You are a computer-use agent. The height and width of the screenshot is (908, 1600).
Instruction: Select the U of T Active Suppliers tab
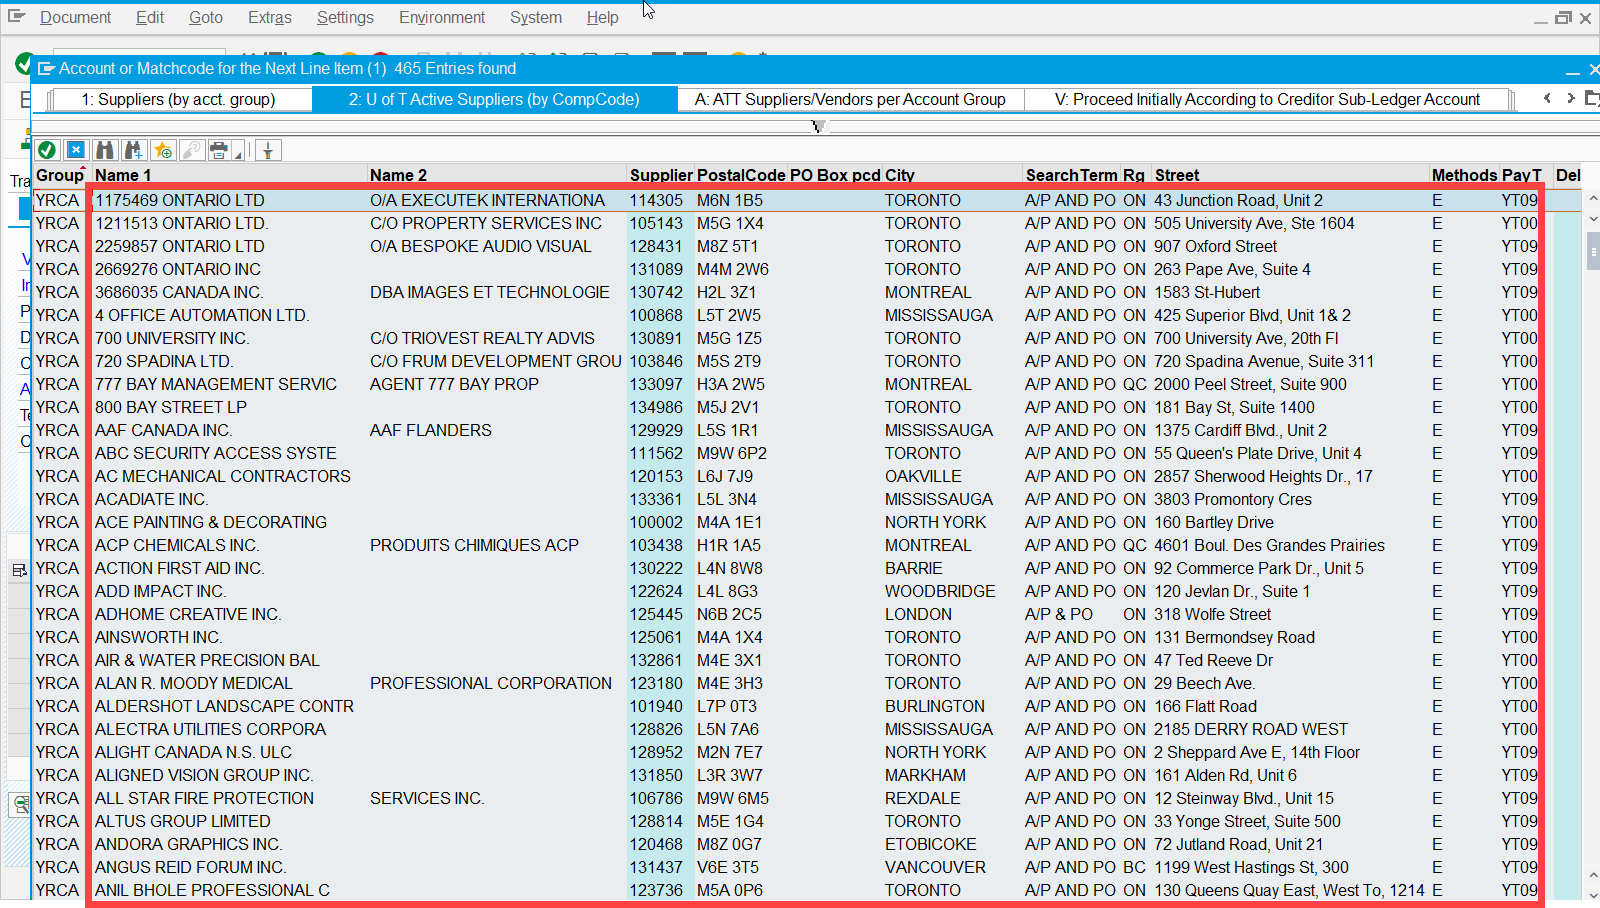494,99
